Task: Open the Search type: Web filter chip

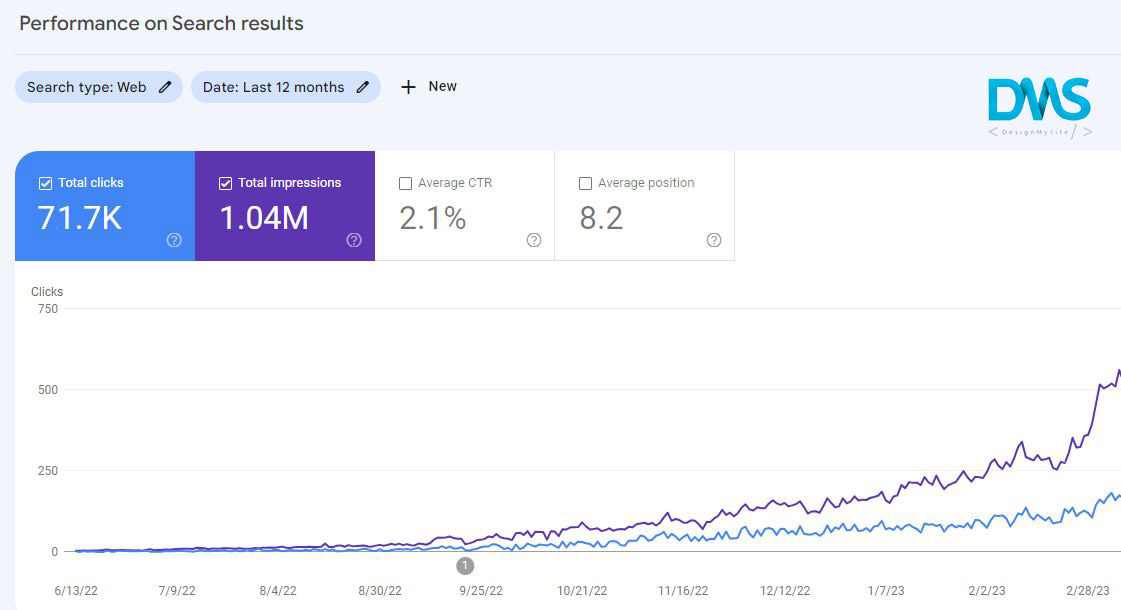Action: [99, 87]
